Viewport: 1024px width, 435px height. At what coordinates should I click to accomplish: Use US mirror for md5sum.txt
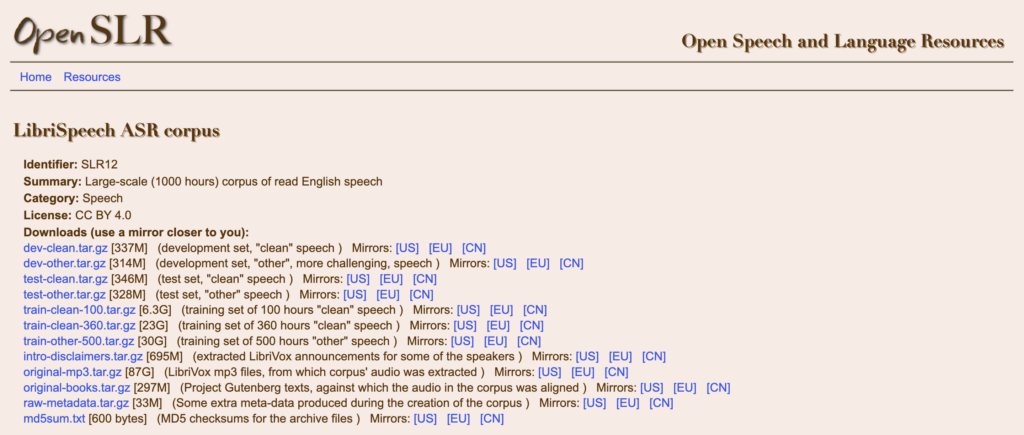(425, 419)
